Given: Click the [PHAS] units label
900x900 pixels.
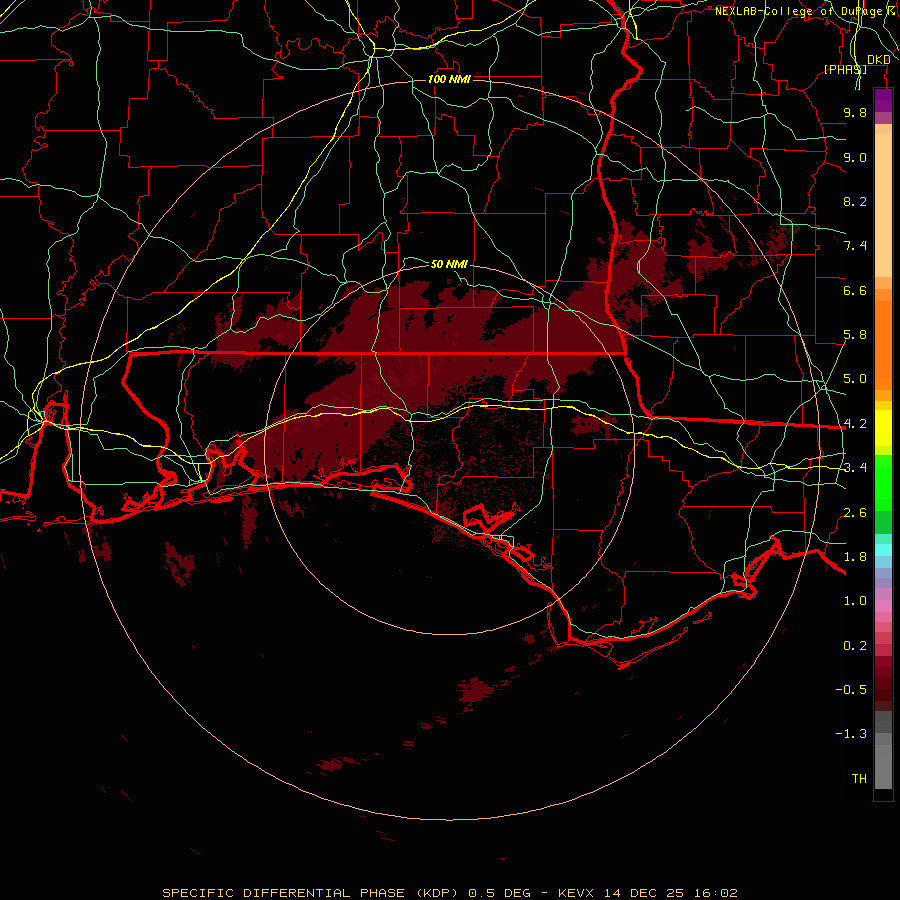Looking at the screenshot, I should 845,69.
